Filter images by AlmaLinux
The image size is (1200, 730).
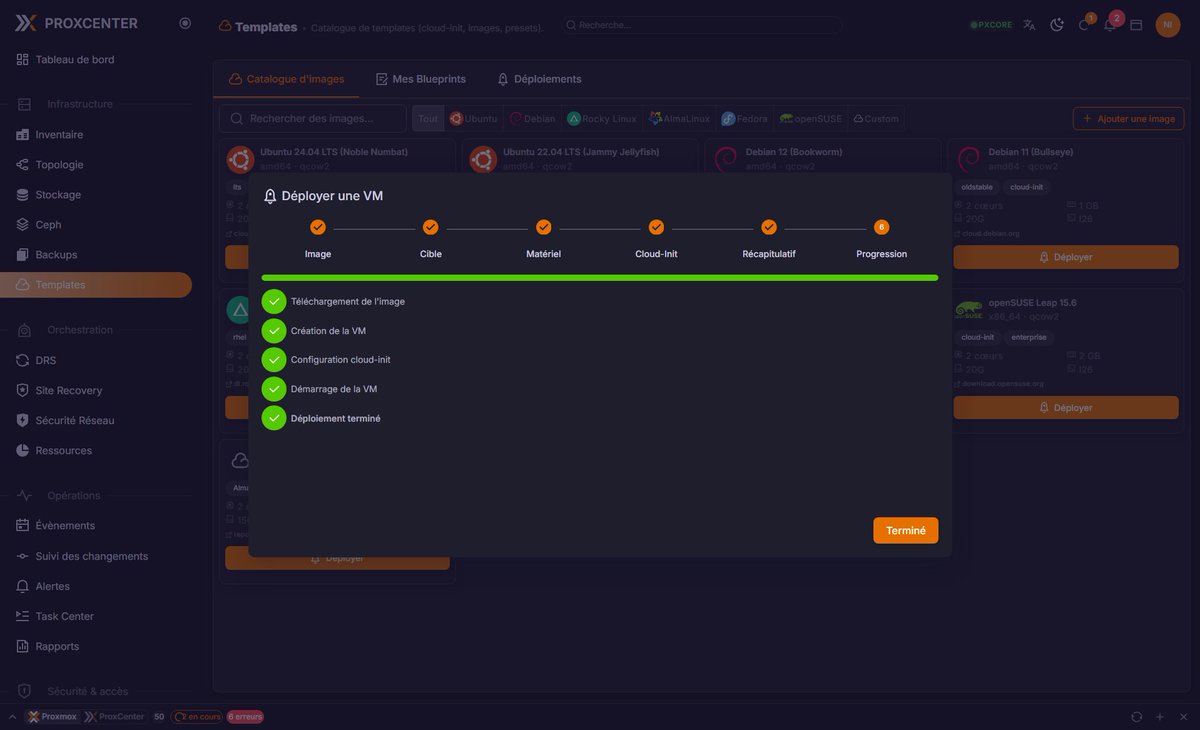pyautogui.click(x=679, y=118)
